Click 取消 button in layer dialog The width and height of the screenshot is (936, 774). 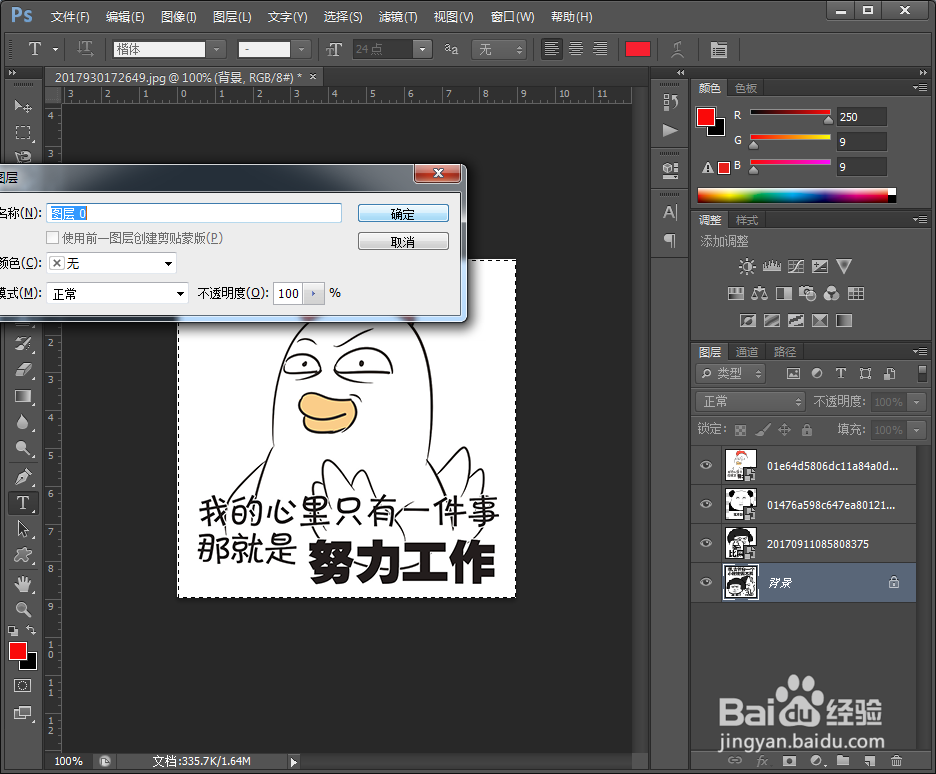(403, 242)
